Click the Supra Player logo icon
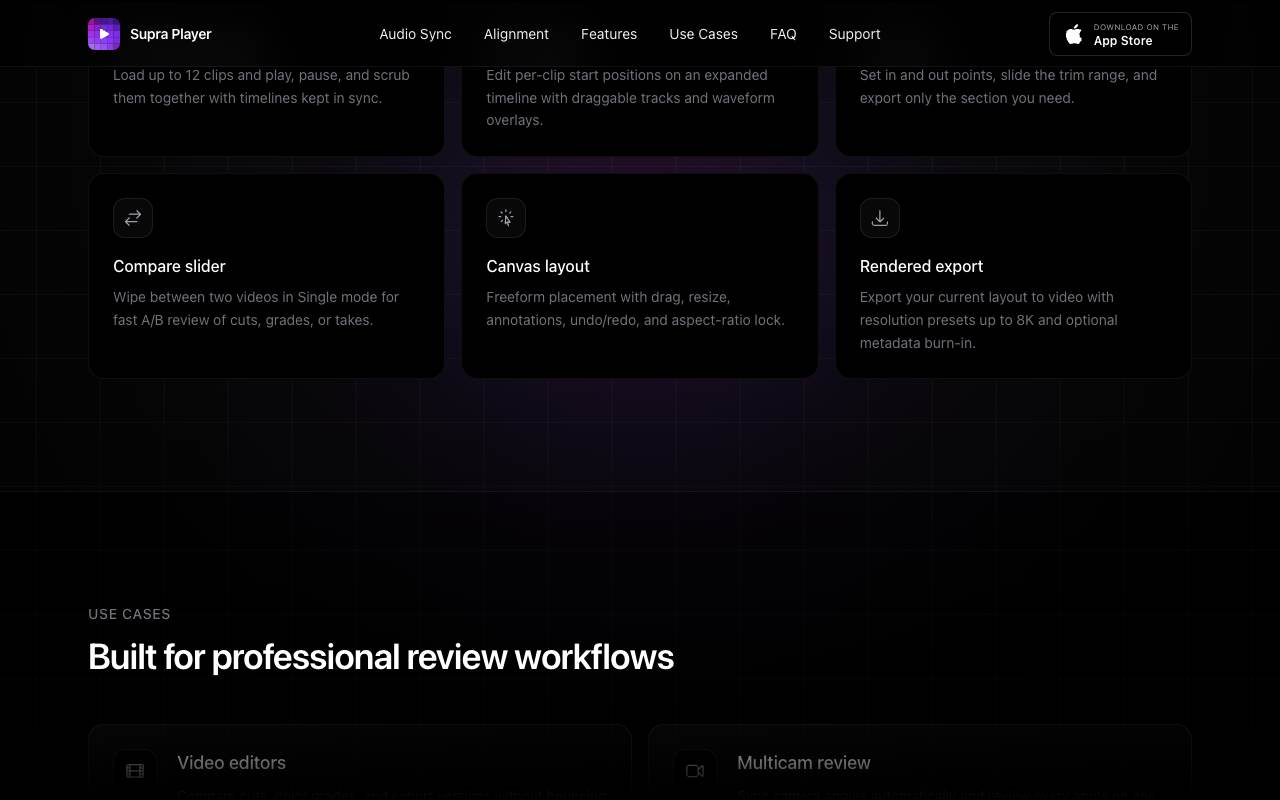The width and height of the screenshot is (1280, 800). (x=104, y=34)
